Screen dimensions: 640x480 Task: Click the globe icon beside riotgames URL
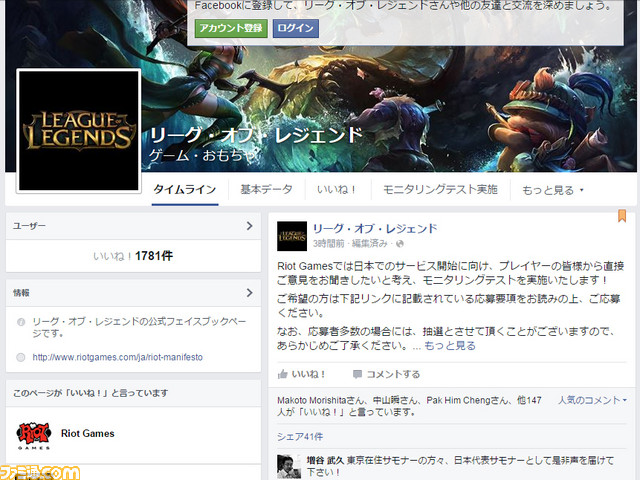[20, 358]
